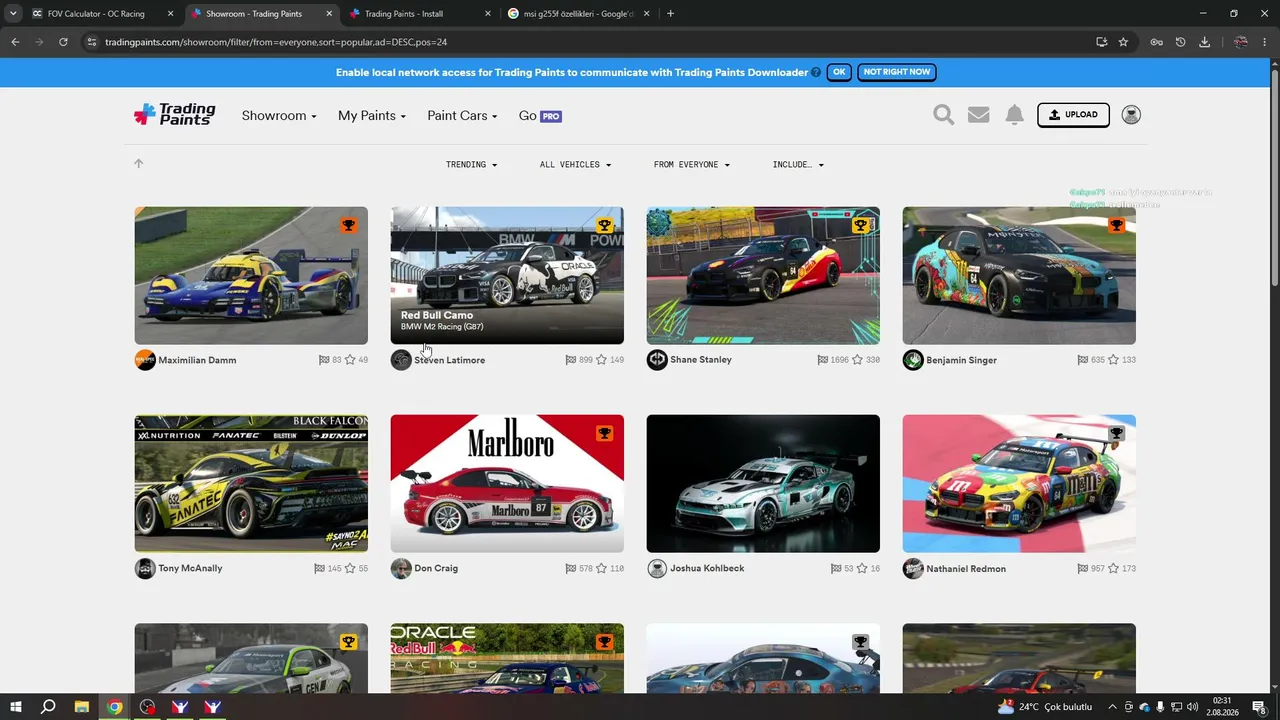Switch to the FOV Calculator - OC Racing tab
Viewport: 1280px width, 720px height.
pyautogui.click(x=103, y=14)
